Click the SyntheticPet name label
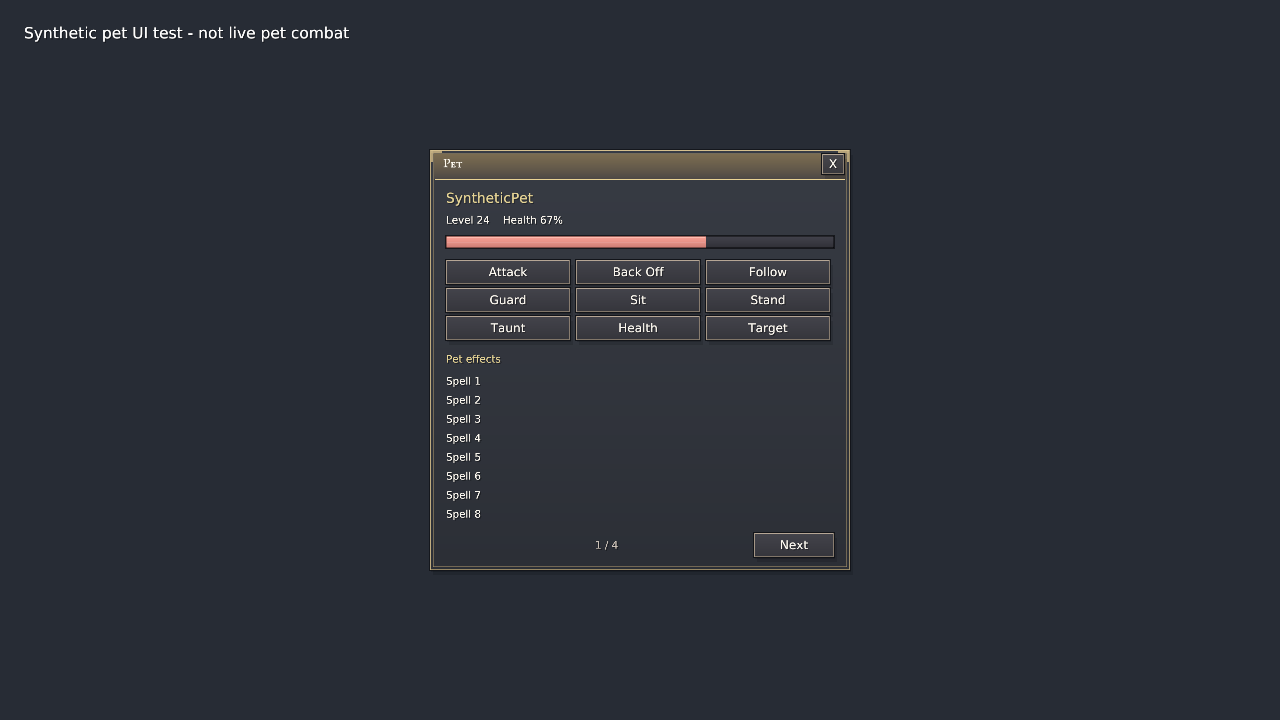This screenshot has width=1280, height=720. tap(490, 198)
